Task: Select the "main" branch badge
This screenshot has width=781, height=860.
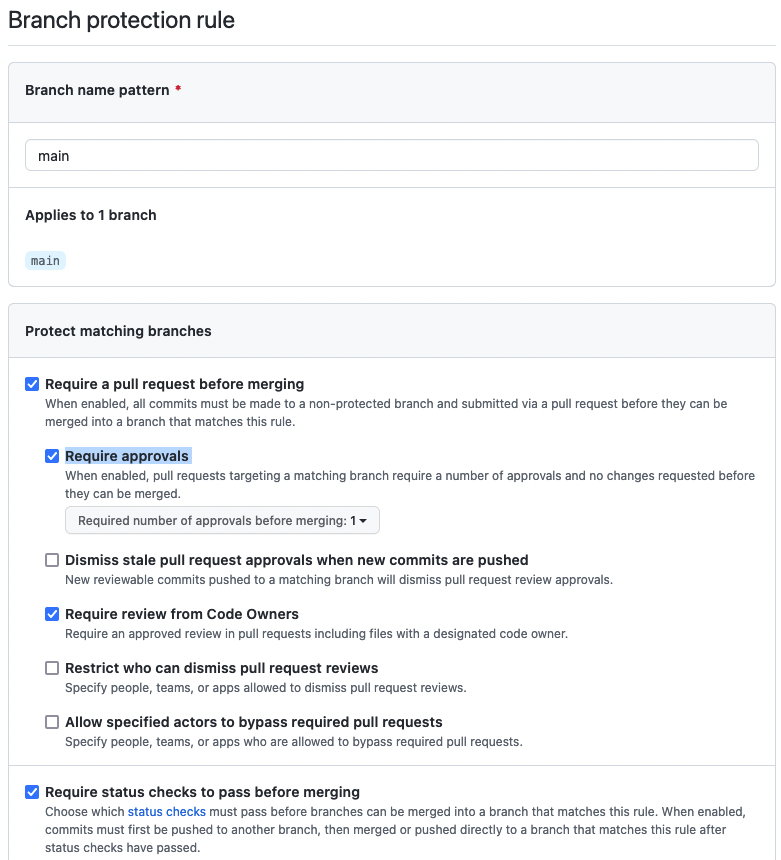Action: coord(45,260)
